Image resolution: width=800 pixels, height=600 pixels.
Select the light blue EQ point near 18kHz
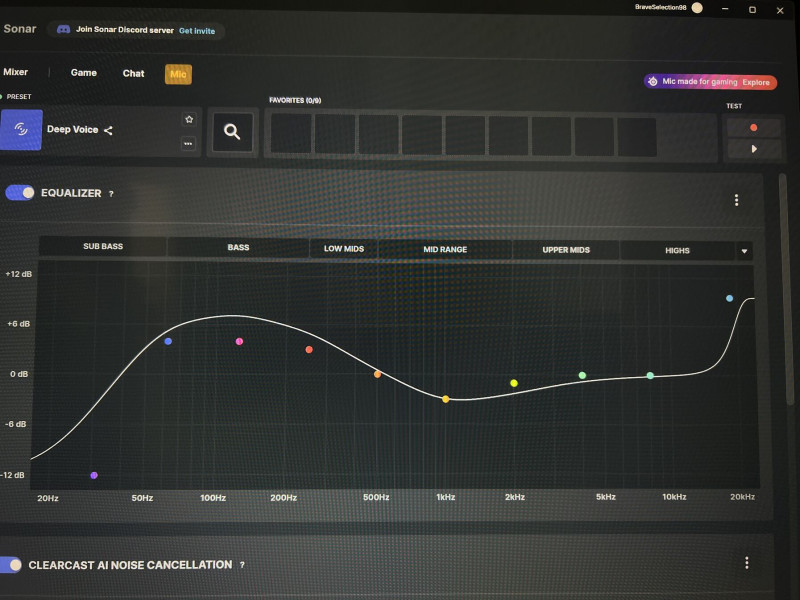click(730, 298)
